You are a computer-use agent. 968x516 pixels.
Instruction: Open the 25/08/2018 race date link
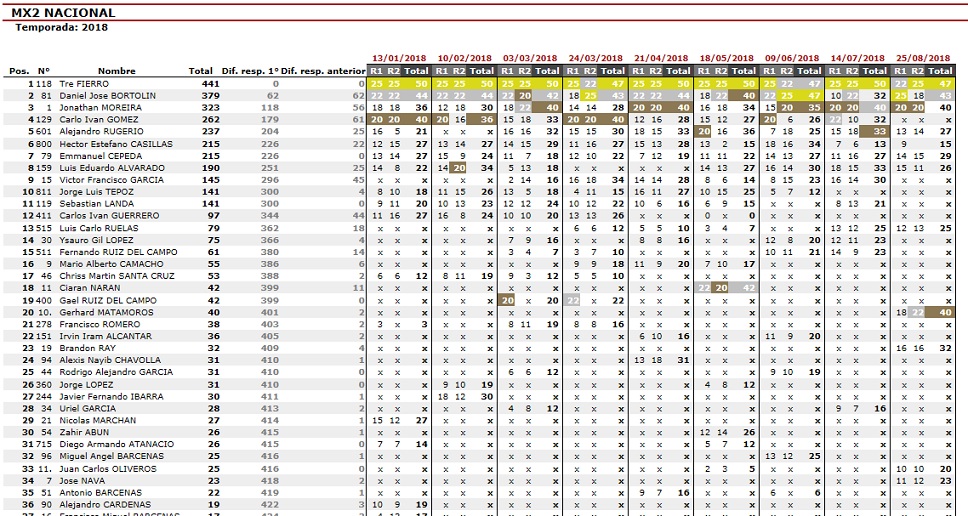(924, 59)
